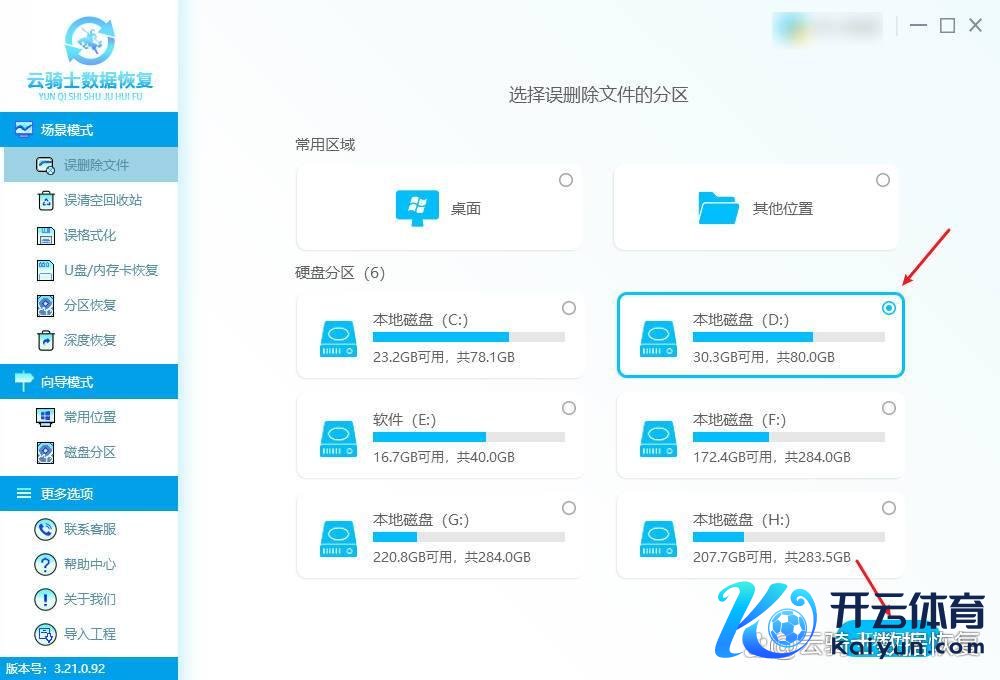Choose the U盘/内存卡恢复 icon

coord(45,270)
